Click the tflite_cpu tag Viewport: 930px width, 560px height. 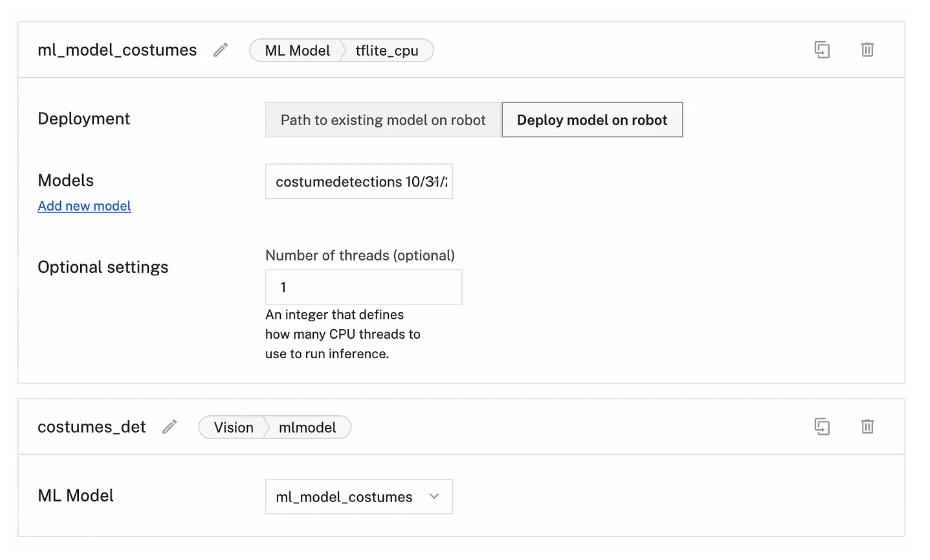click(x=388, y=50)
